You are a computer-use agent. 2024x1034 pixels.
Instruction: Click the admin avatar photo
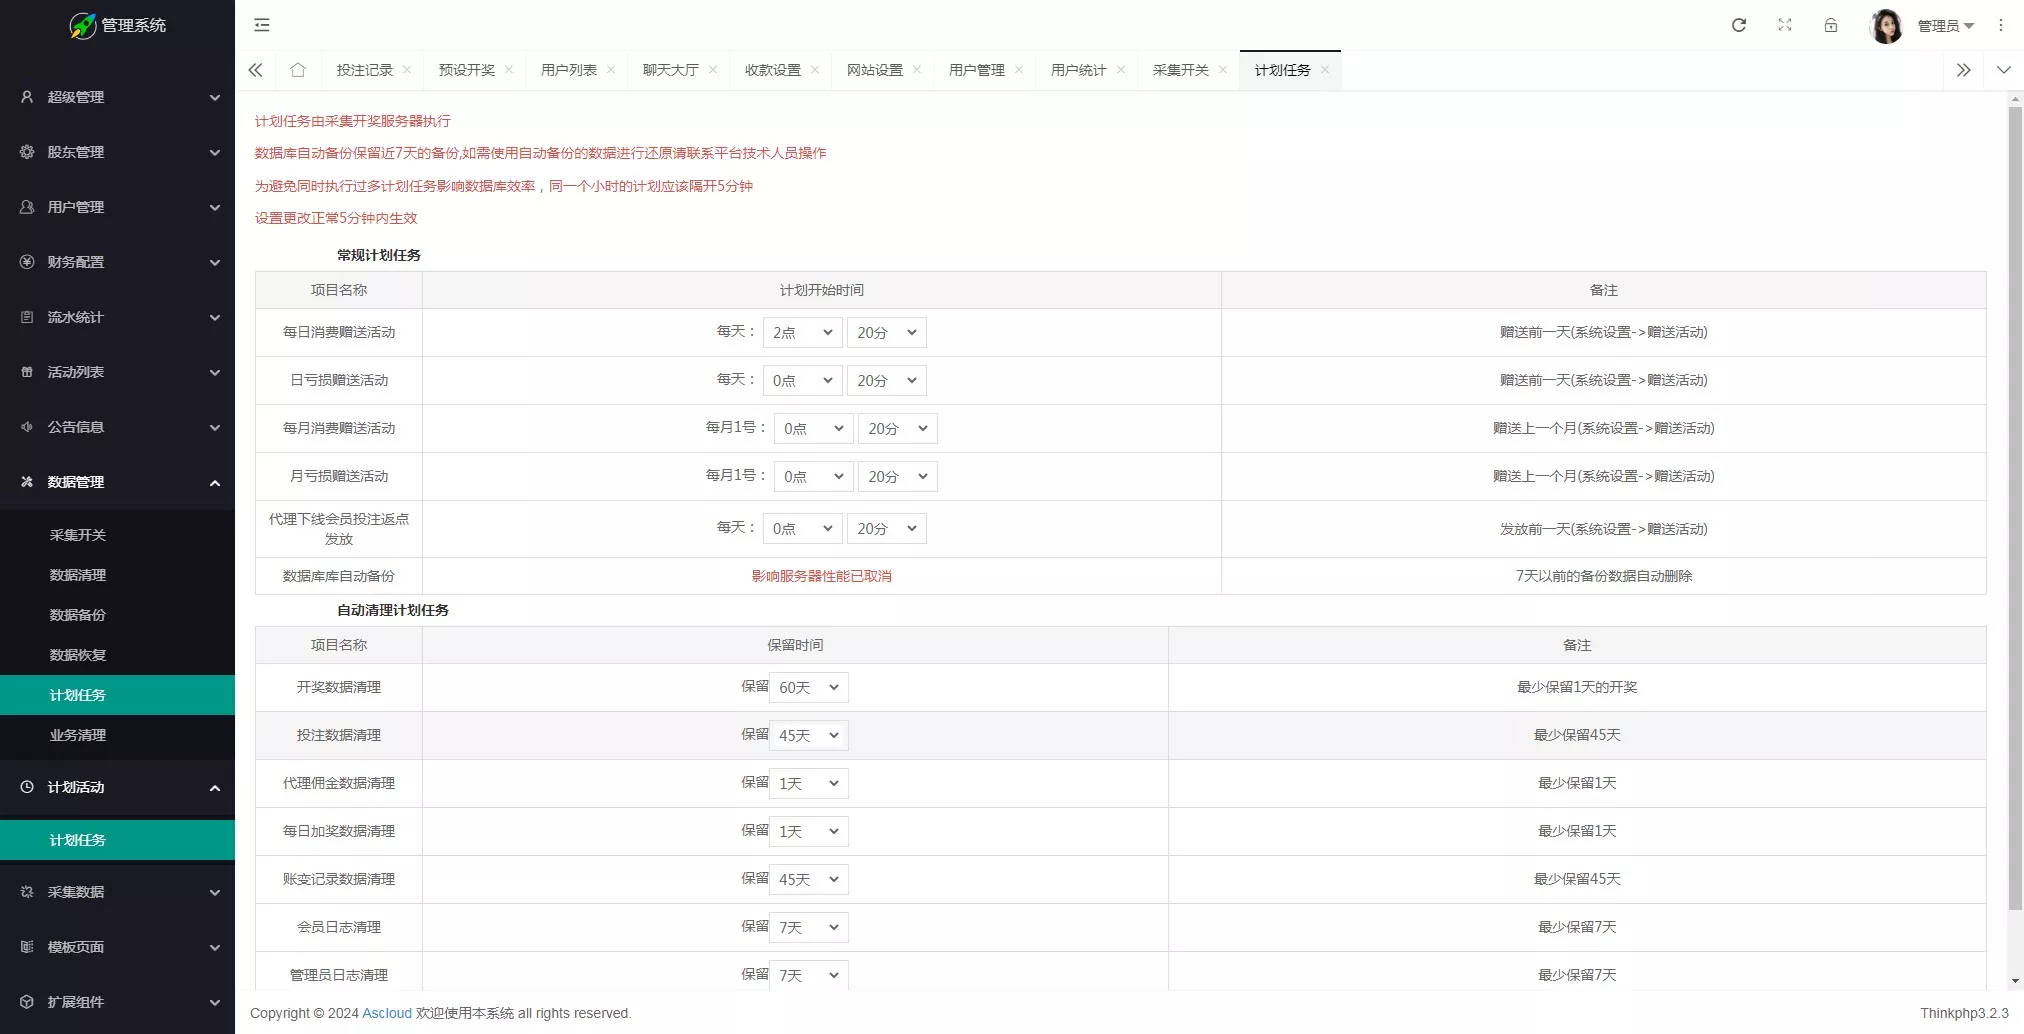[1886, 25]
